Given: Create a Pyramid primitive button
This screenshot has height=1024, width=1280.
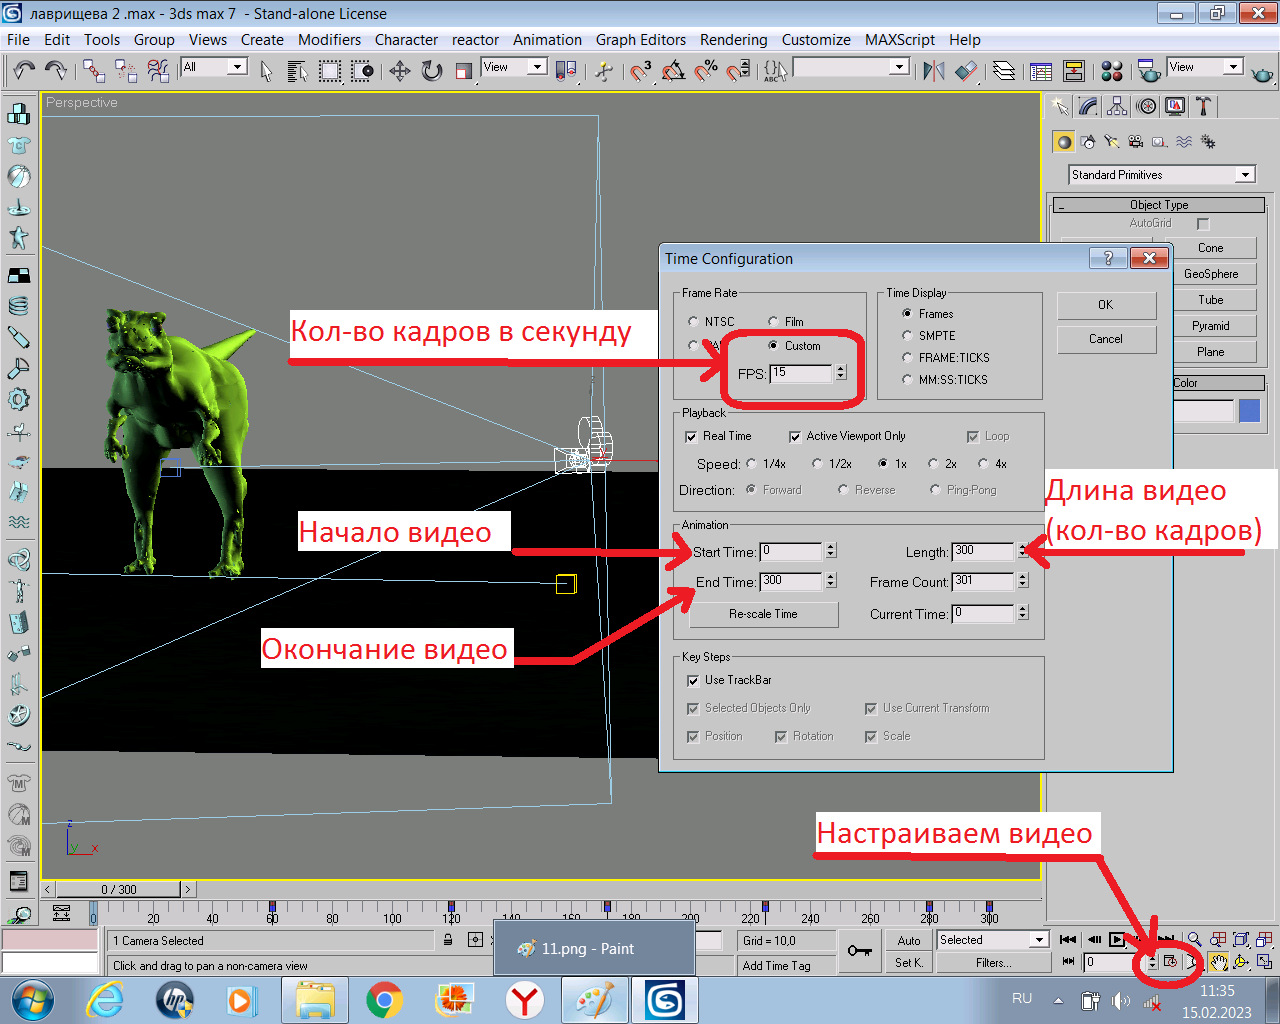Looking at the screenshot, I should coord(1210,326).
